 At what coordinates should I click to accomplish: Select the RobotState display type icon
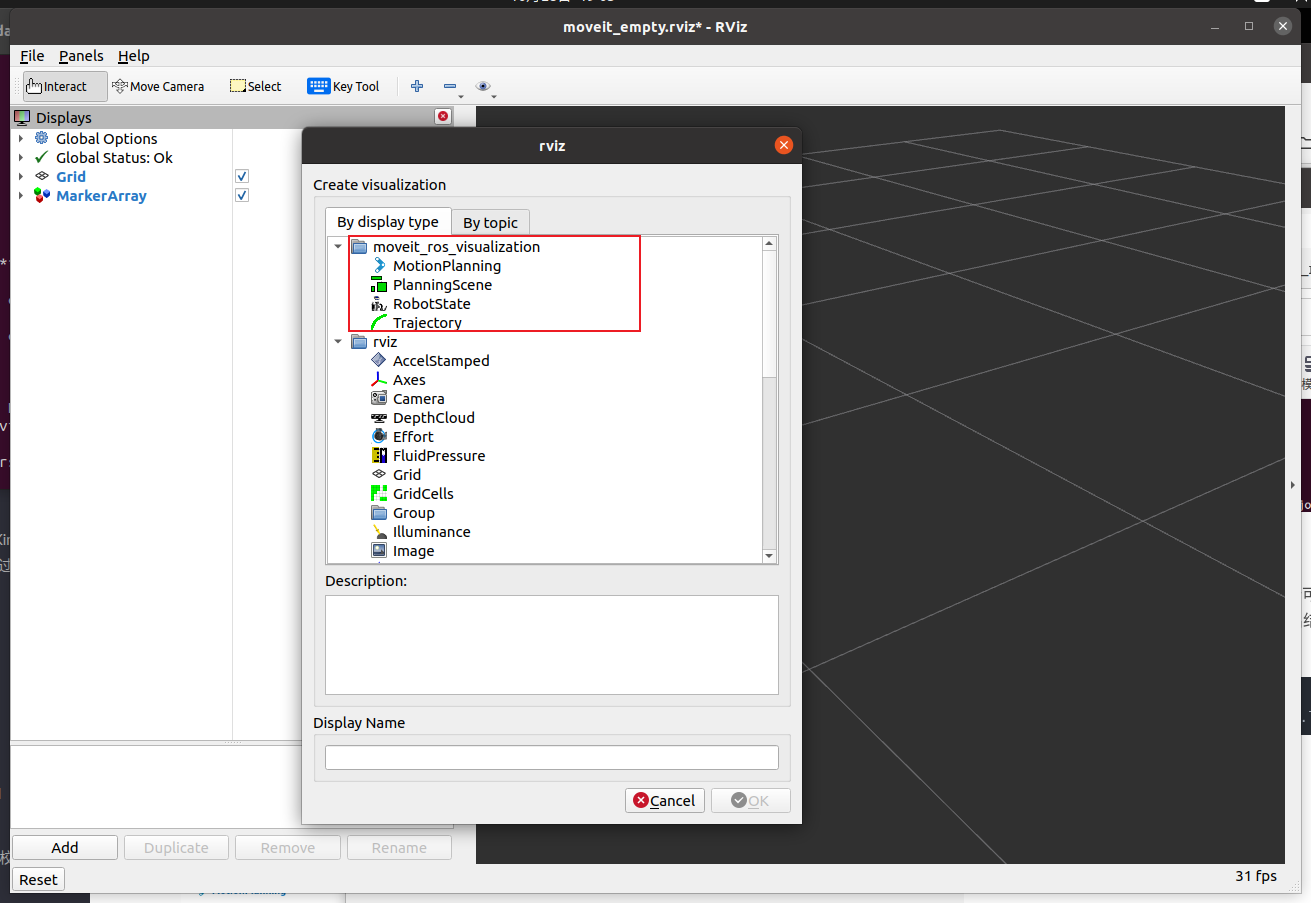click(x=379, y=304)
